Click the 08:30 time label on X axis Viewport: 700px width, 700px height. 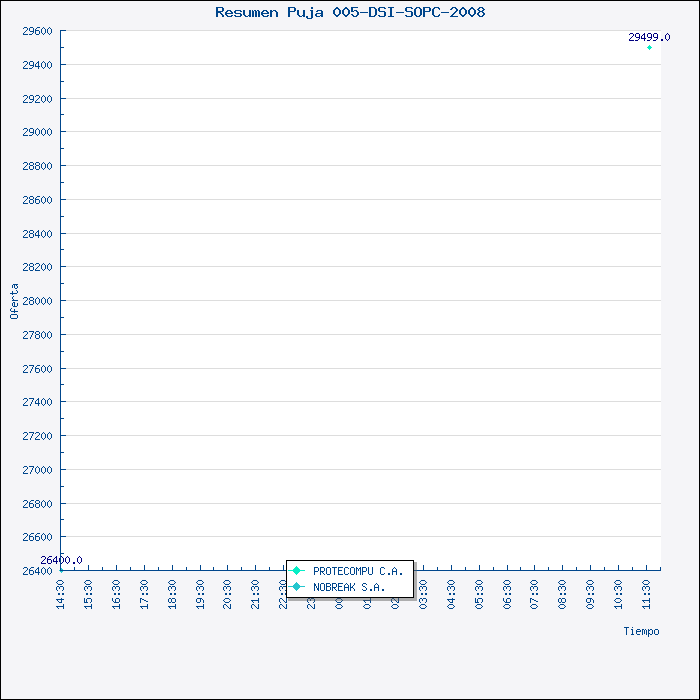[564, 592]
